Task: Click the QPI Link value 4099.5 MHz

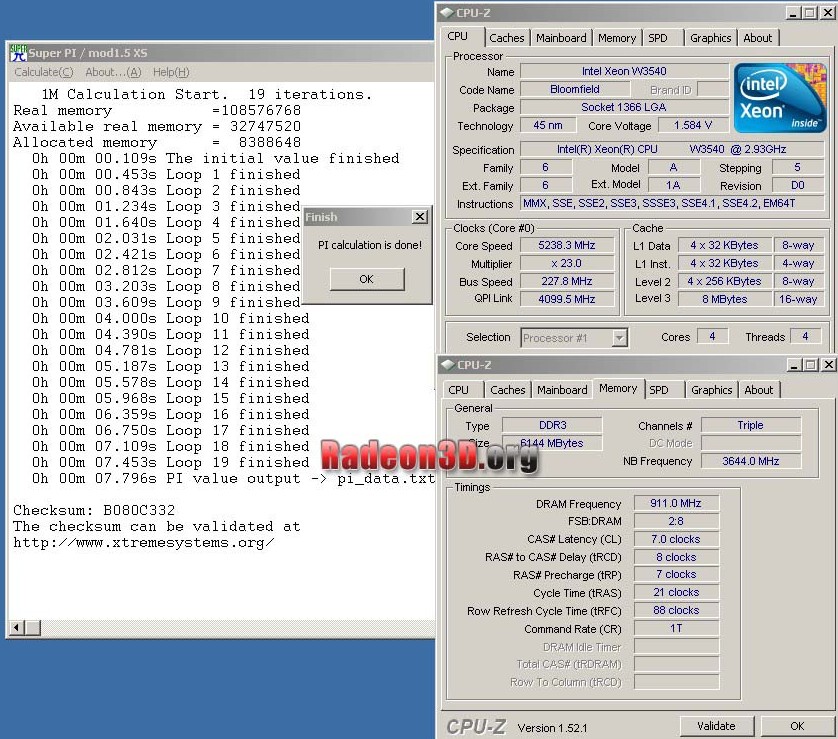Action: pyautogui.click(x=567, y=299)
